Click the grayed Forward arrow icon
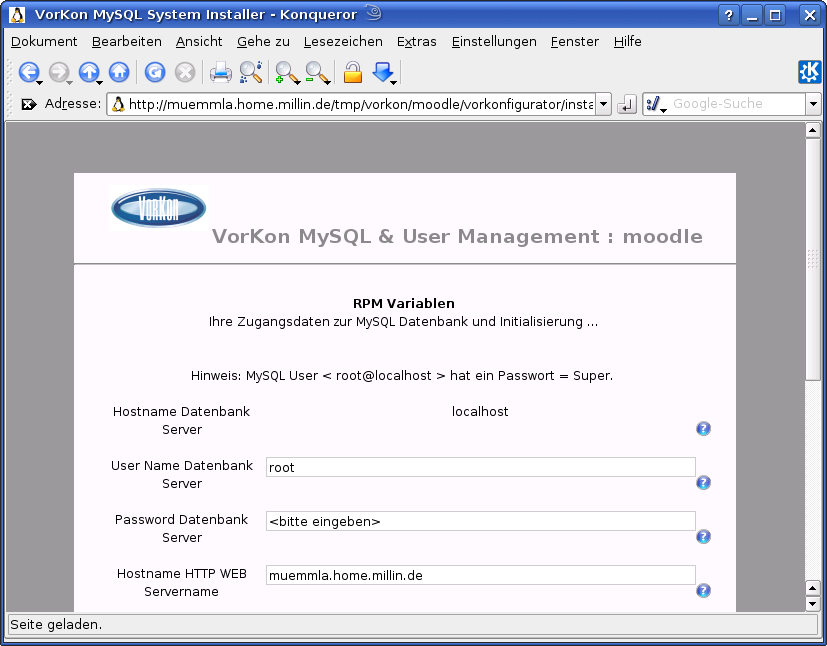 pos(59,72)
